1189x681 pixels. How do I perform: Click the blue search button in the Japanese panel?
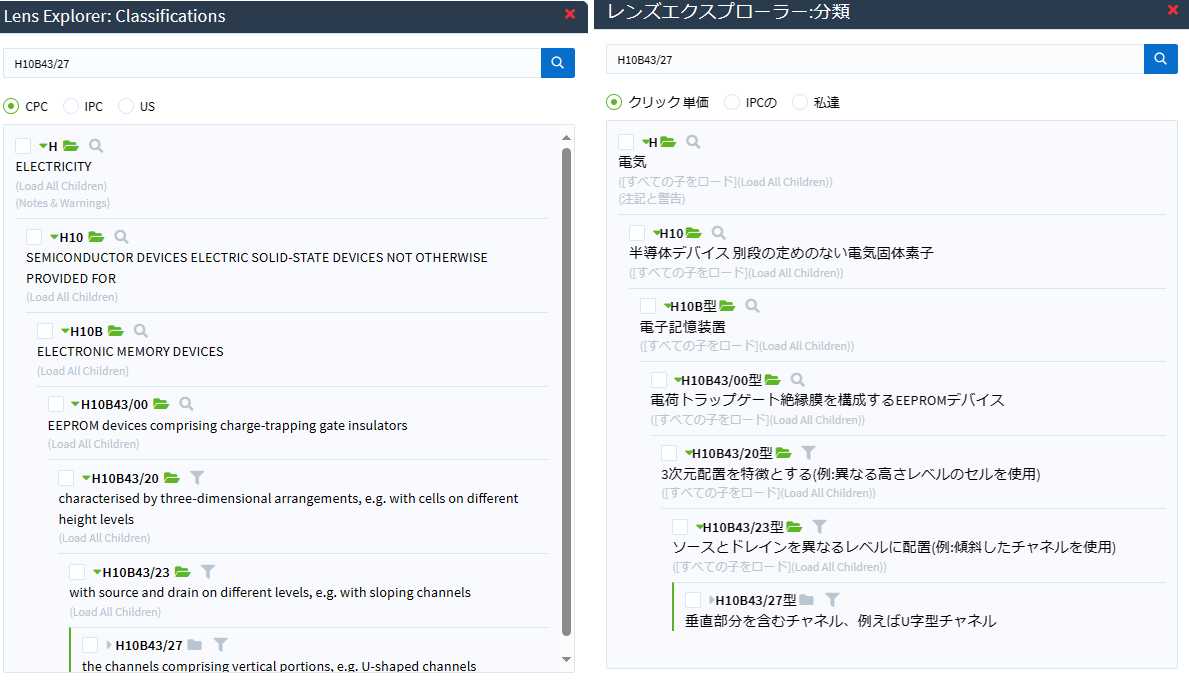click(x=1160, y=59)
